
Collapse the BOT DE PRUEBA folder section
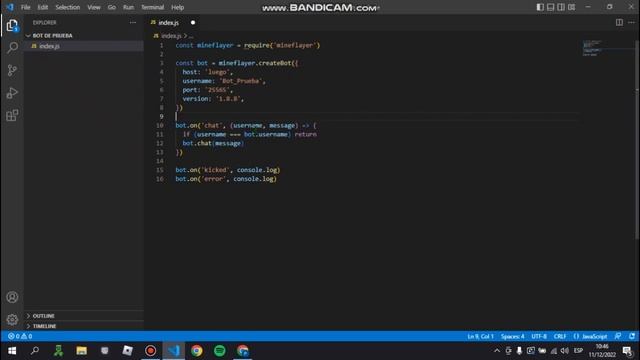tap(52, 36)
